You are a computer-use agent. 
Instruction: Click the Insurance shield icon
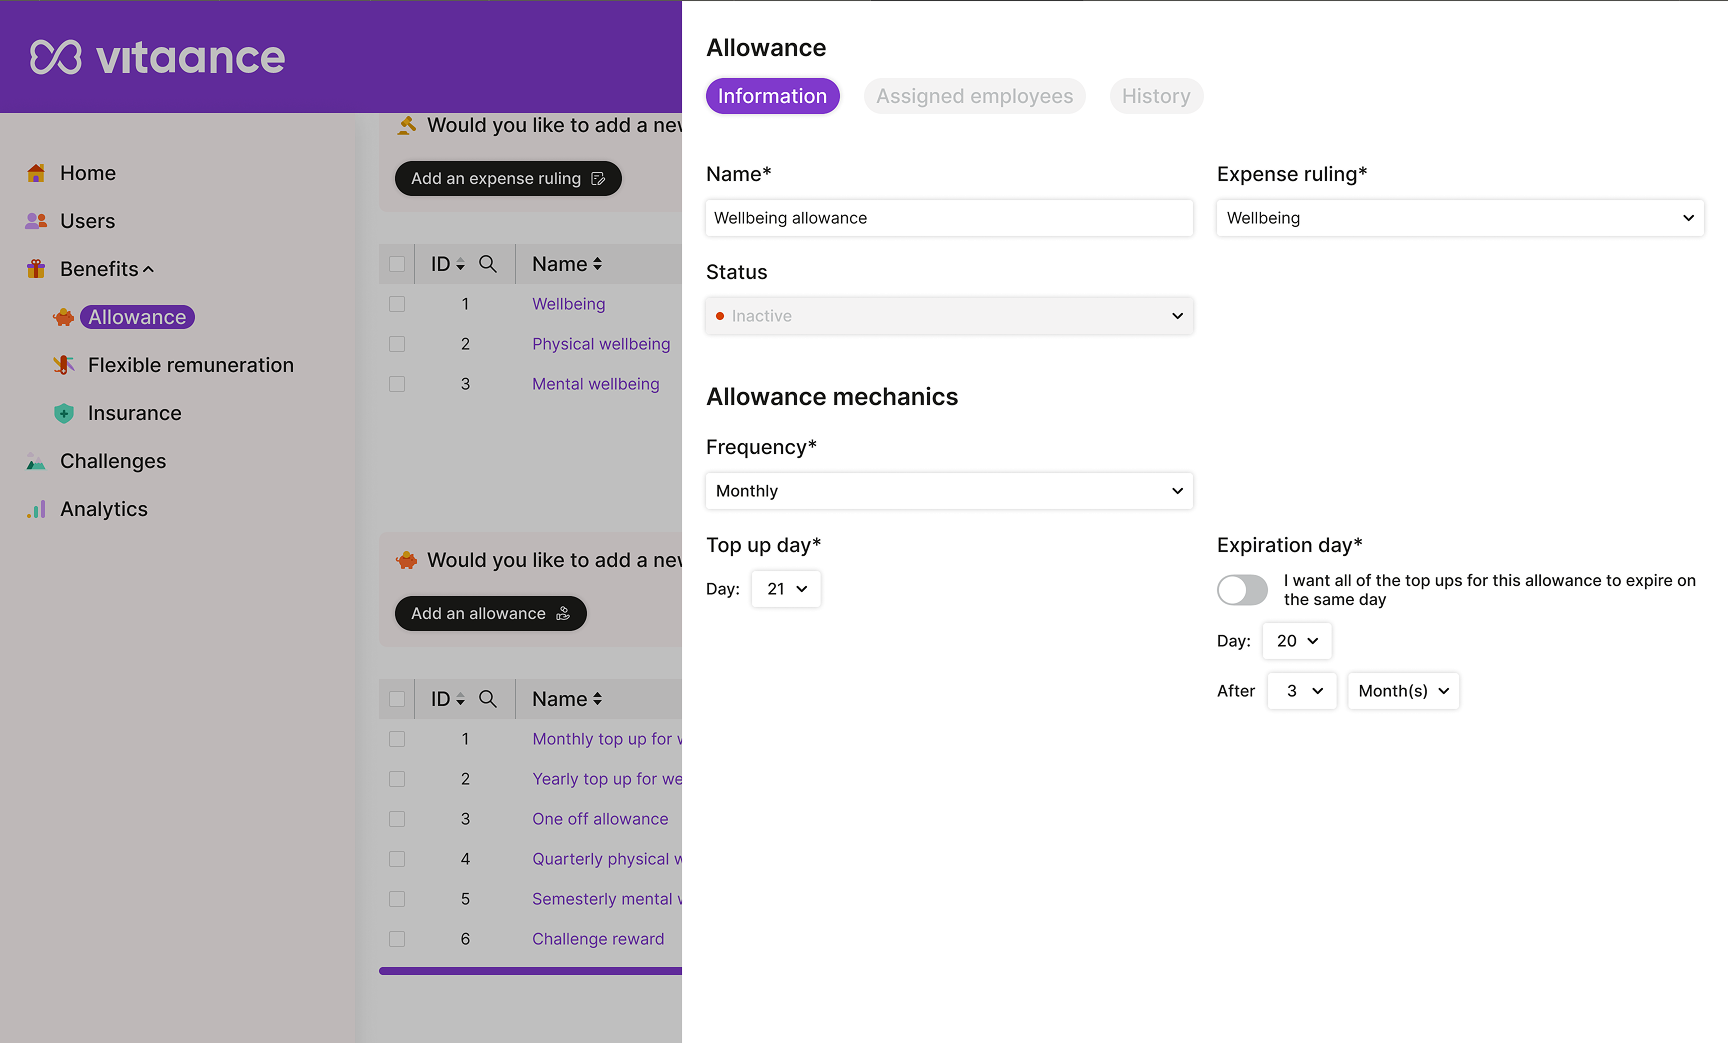pyautogui.click(x=63, y=412)
